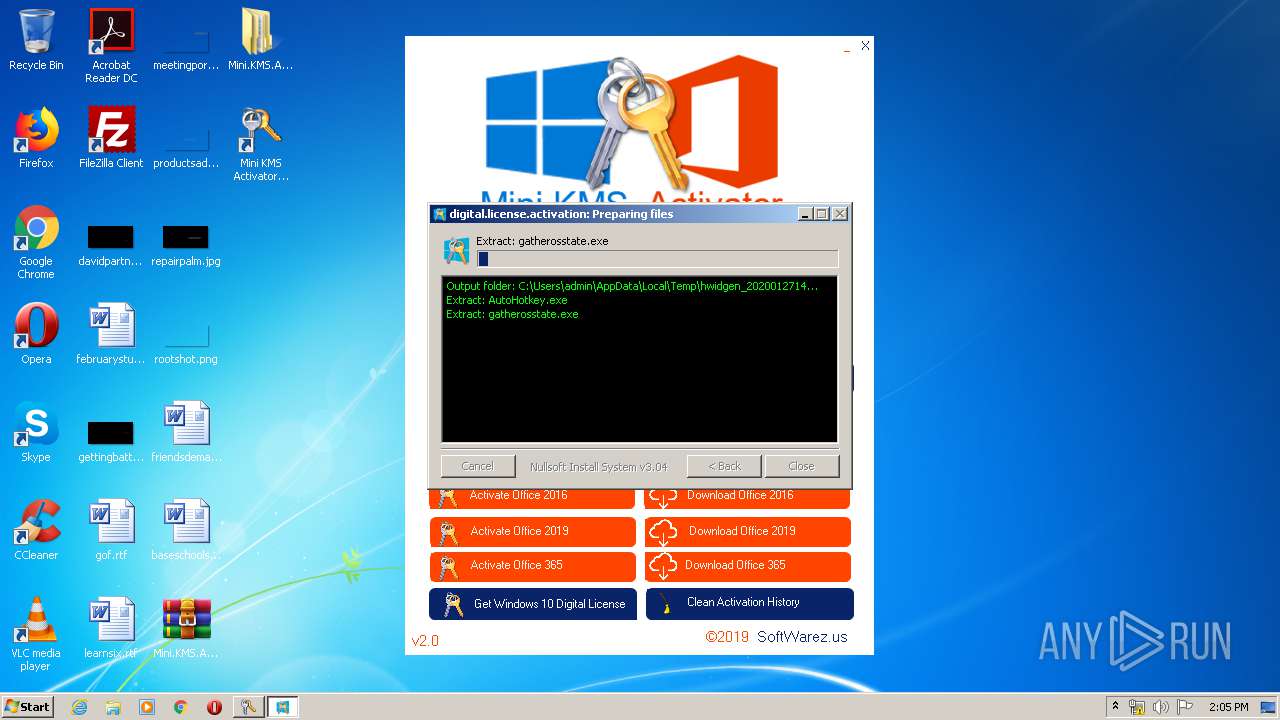Launch Firefox from the desktop

[36, 138]
